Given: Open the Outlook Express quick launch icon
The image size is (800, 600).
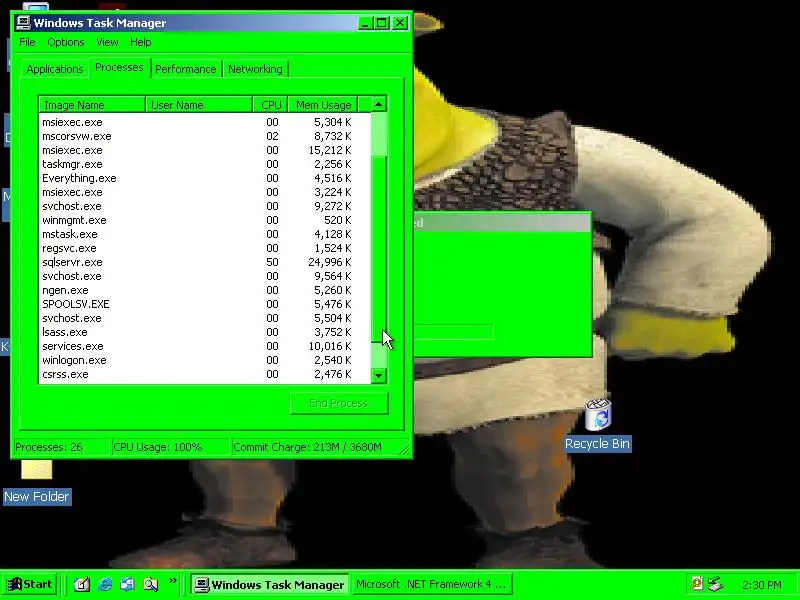Looking at the screenshot, I should 128,584.
